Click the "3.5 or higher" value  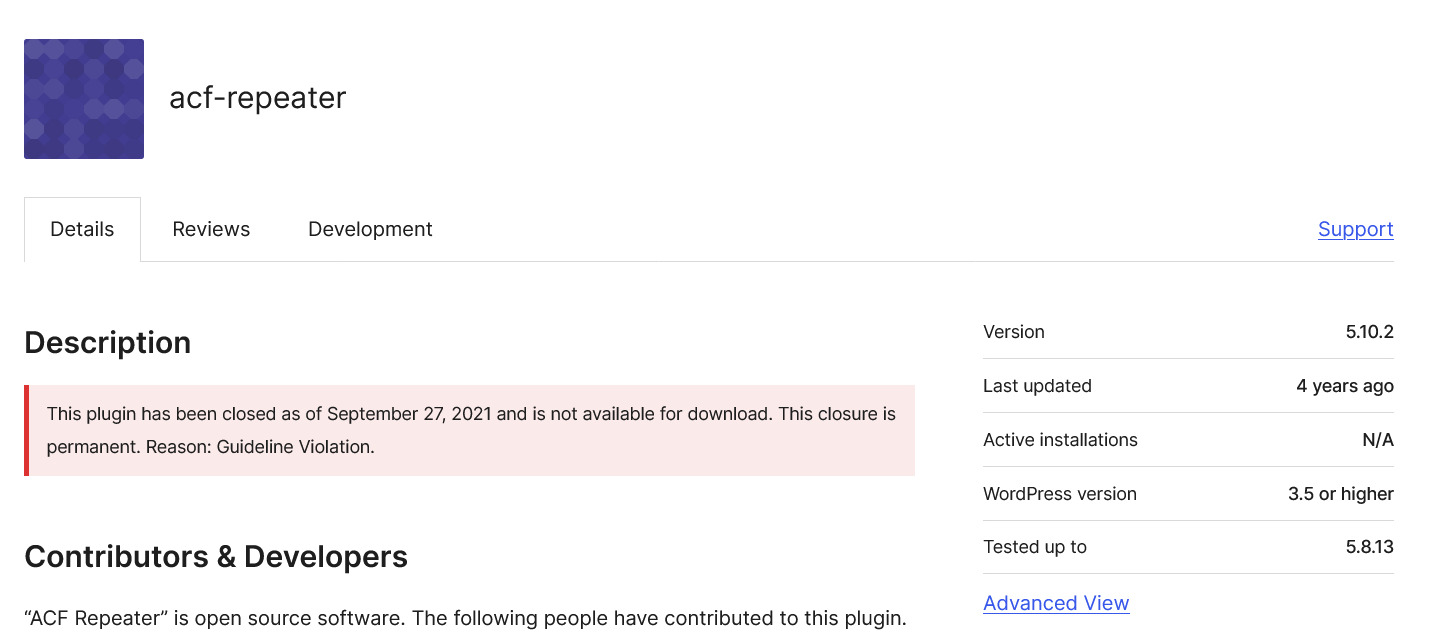coord(1340,494)
